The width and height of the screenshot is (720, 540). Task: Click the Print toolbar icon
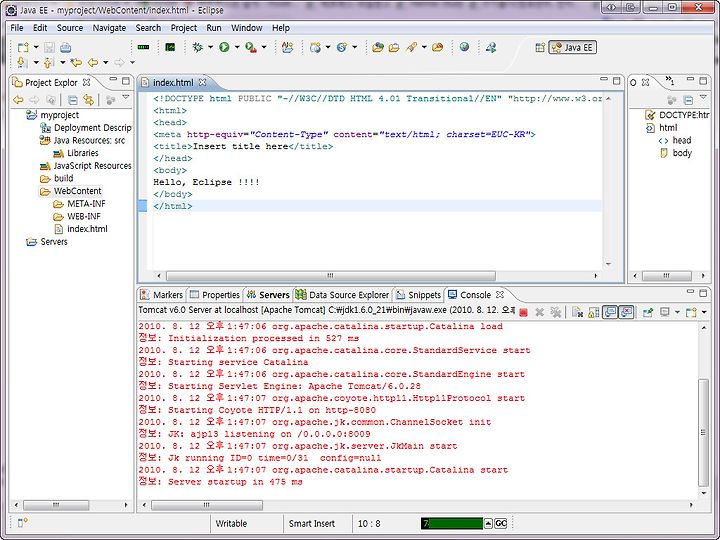tap(66, 47)
